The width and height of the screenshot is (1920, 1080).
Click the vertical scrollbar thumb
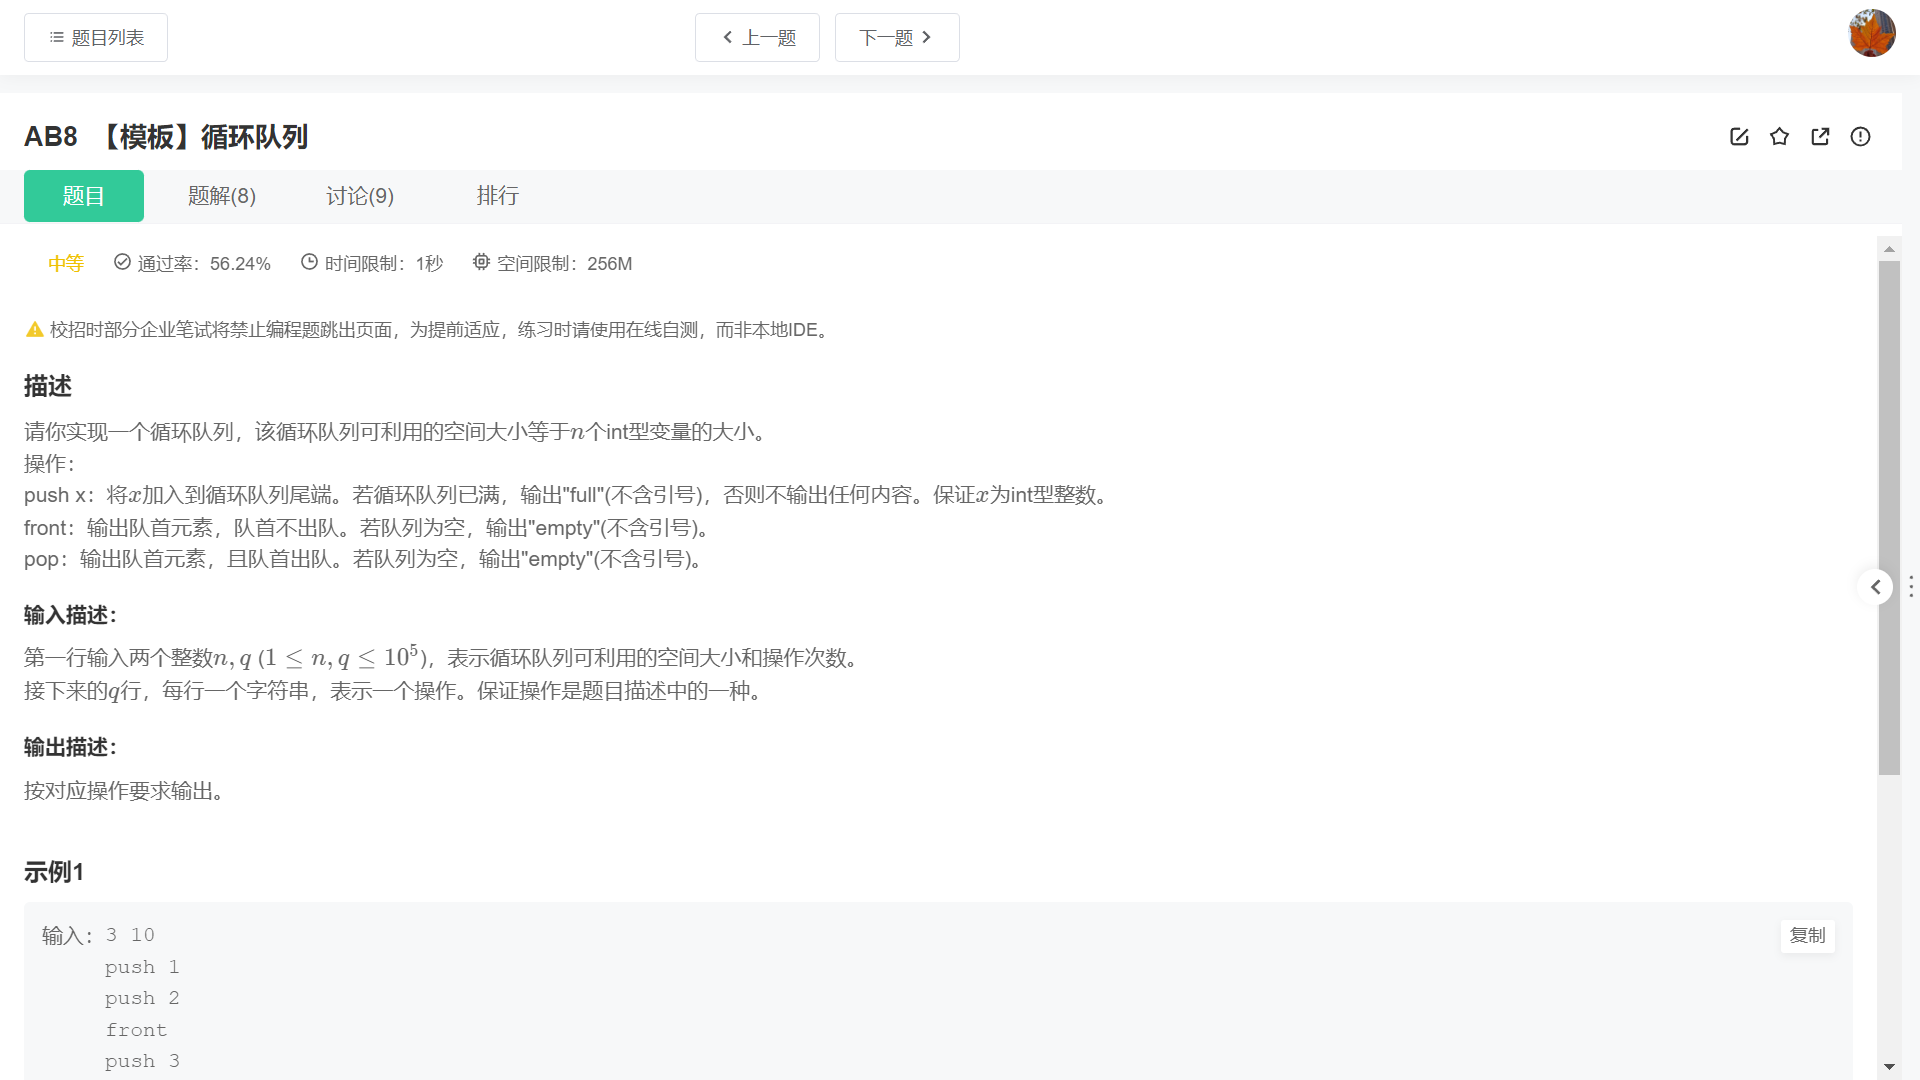point(1889,518)
